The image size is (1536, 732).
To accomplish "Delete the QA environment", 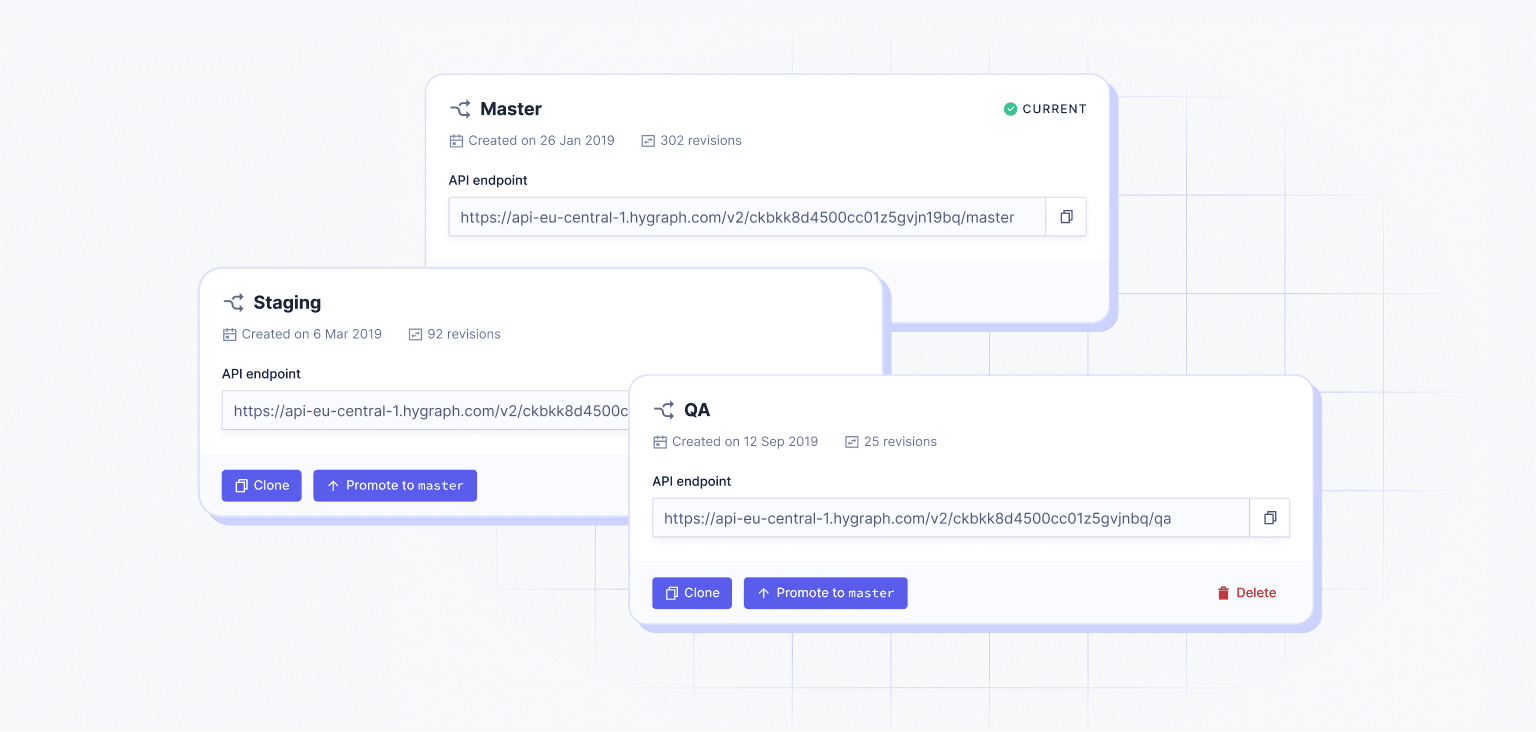I will [x=1246, y=593].
